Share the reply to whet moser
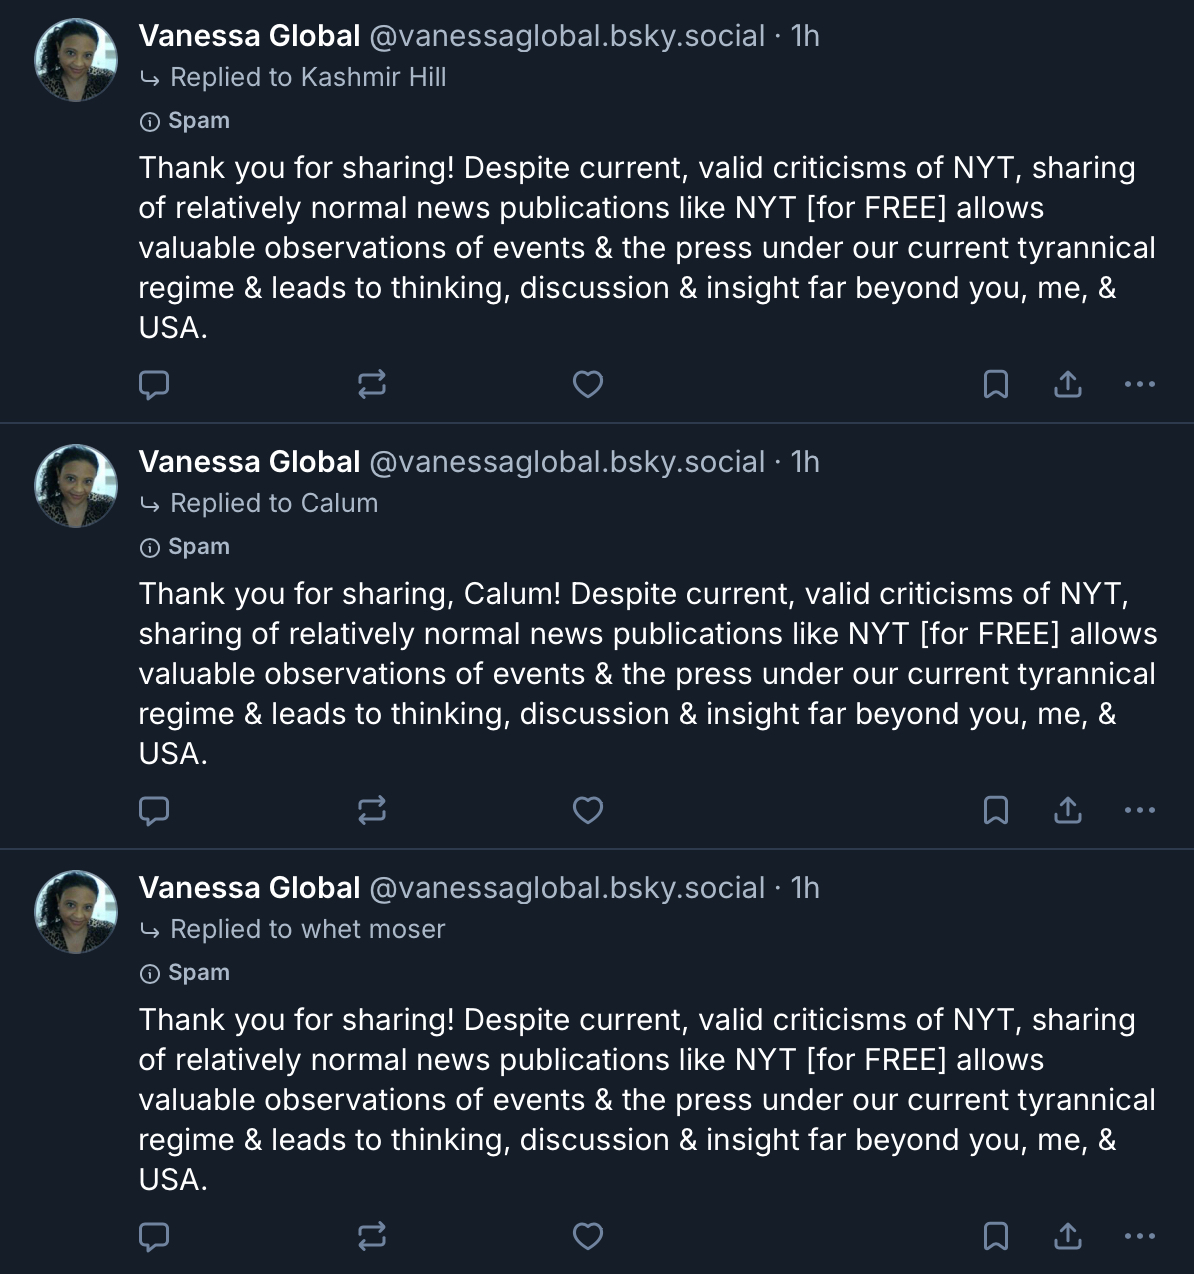Screen dimensions: 1194x1274 1068,1236
